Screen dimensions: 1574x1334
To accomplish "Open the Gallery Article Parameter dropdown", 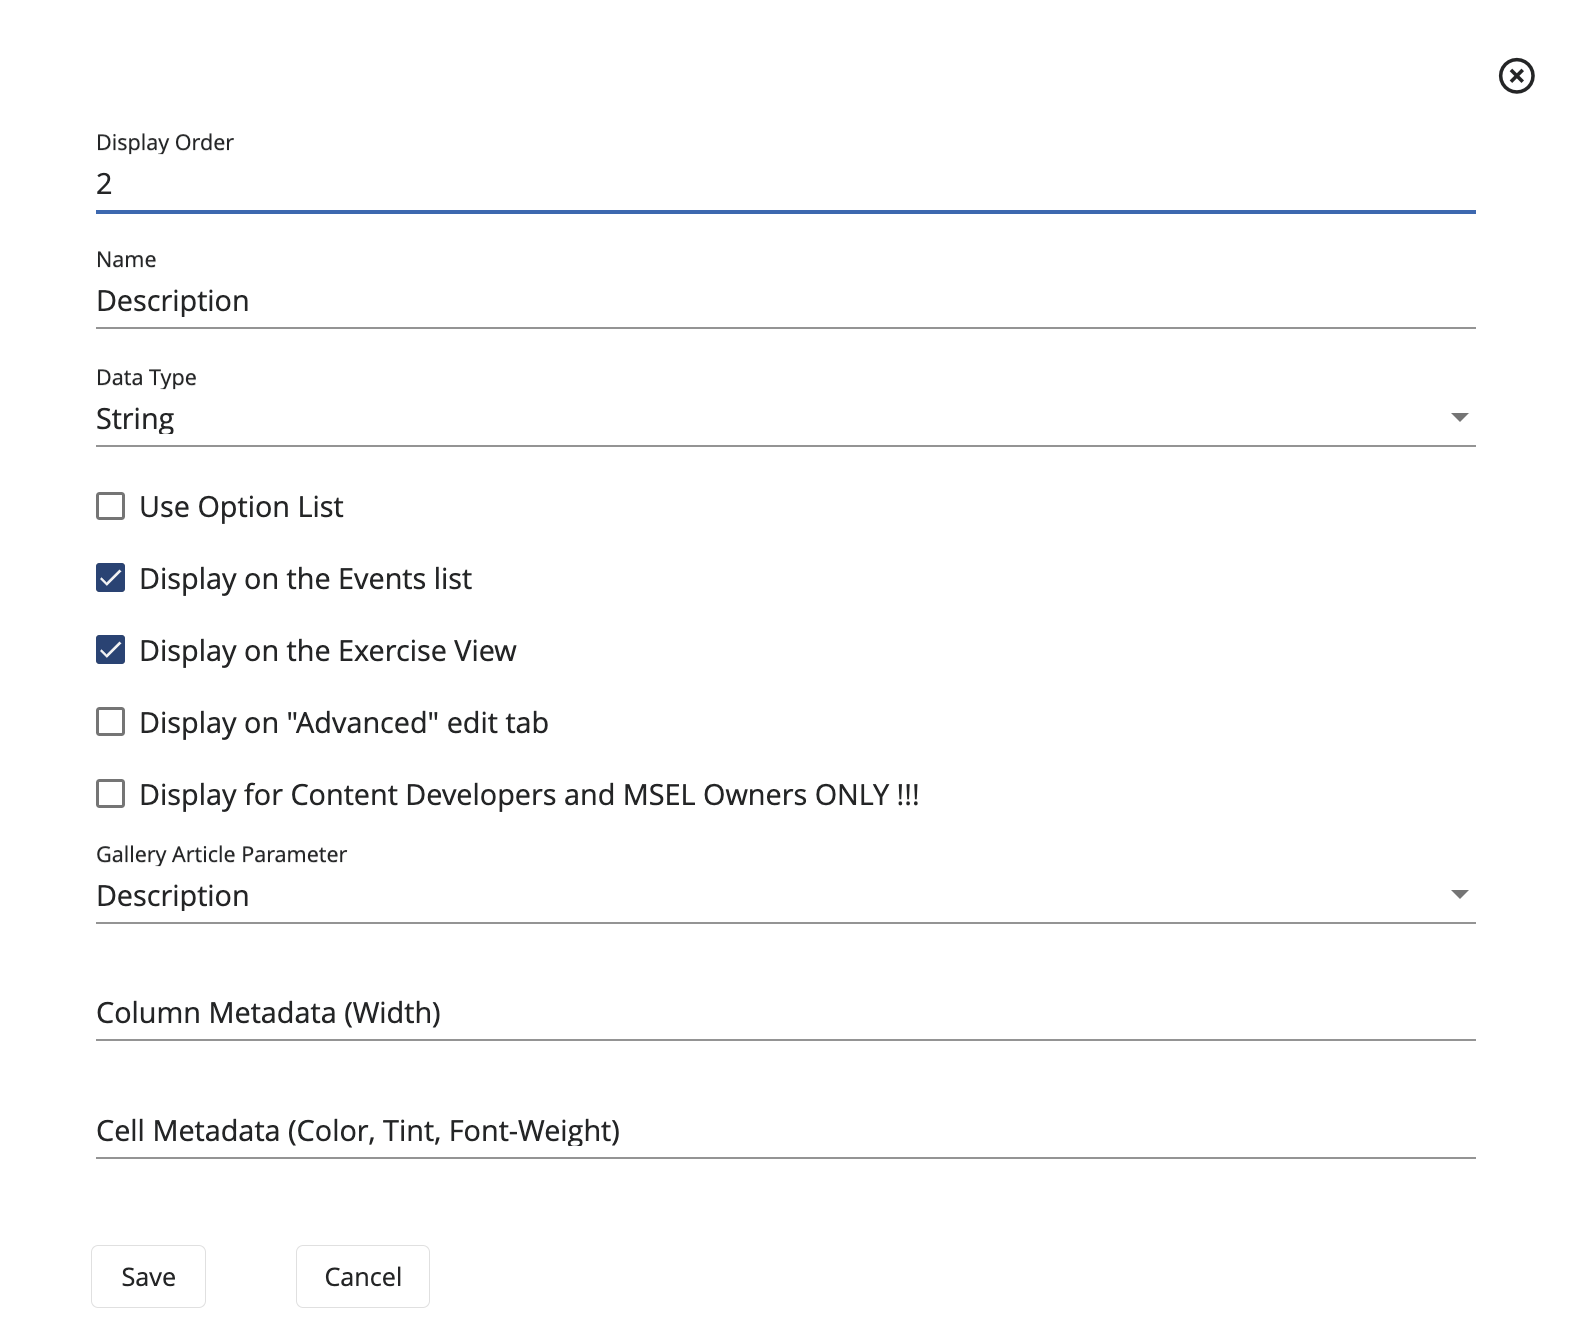I will tap(785, 896).
